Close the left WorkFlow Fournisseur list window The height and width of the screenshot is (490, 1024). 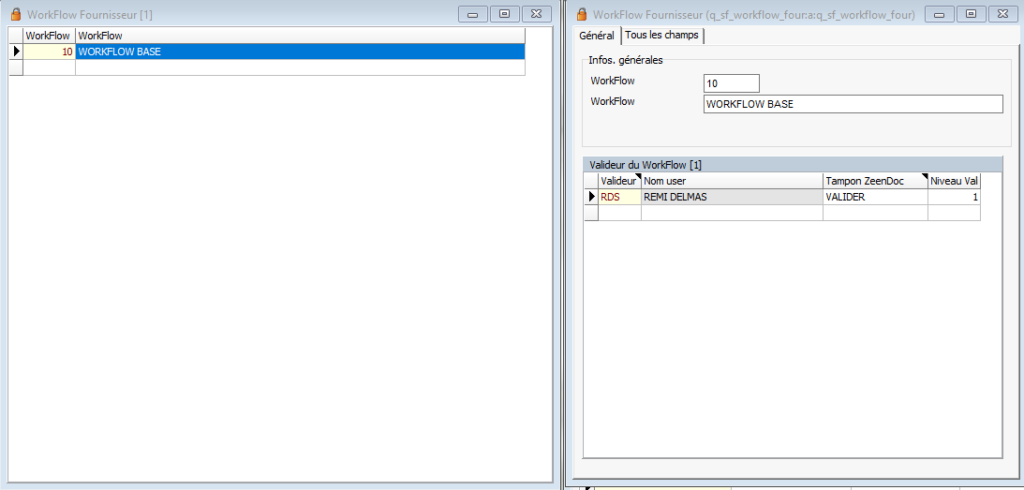[536, 14]
